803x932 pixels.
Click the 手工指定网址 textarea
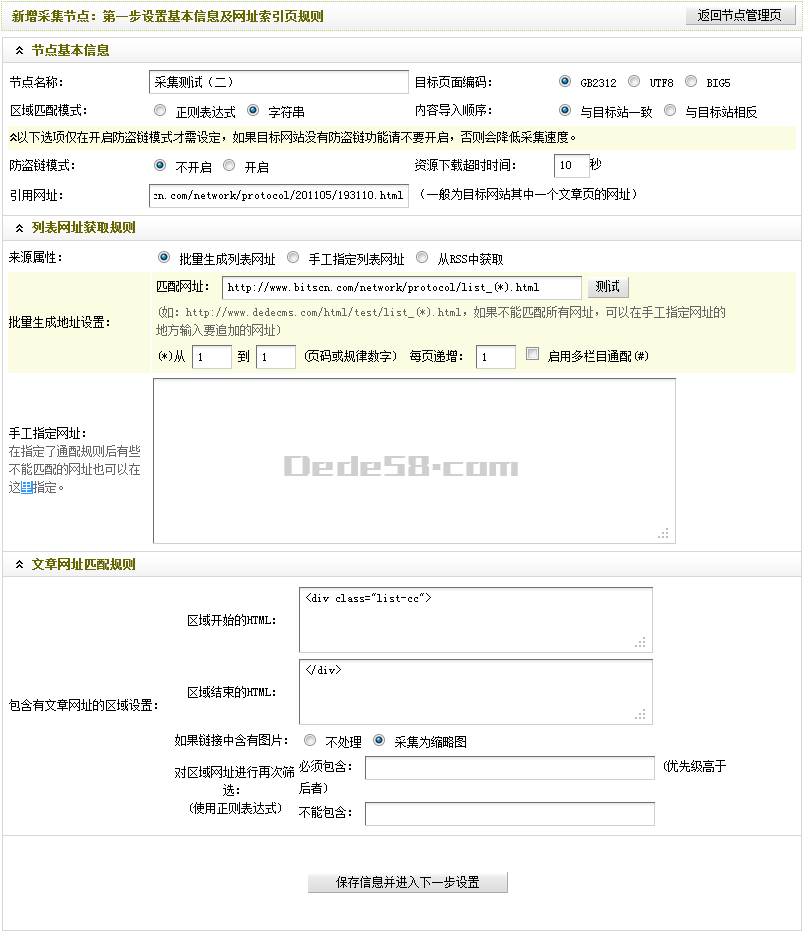coord(414,460)
